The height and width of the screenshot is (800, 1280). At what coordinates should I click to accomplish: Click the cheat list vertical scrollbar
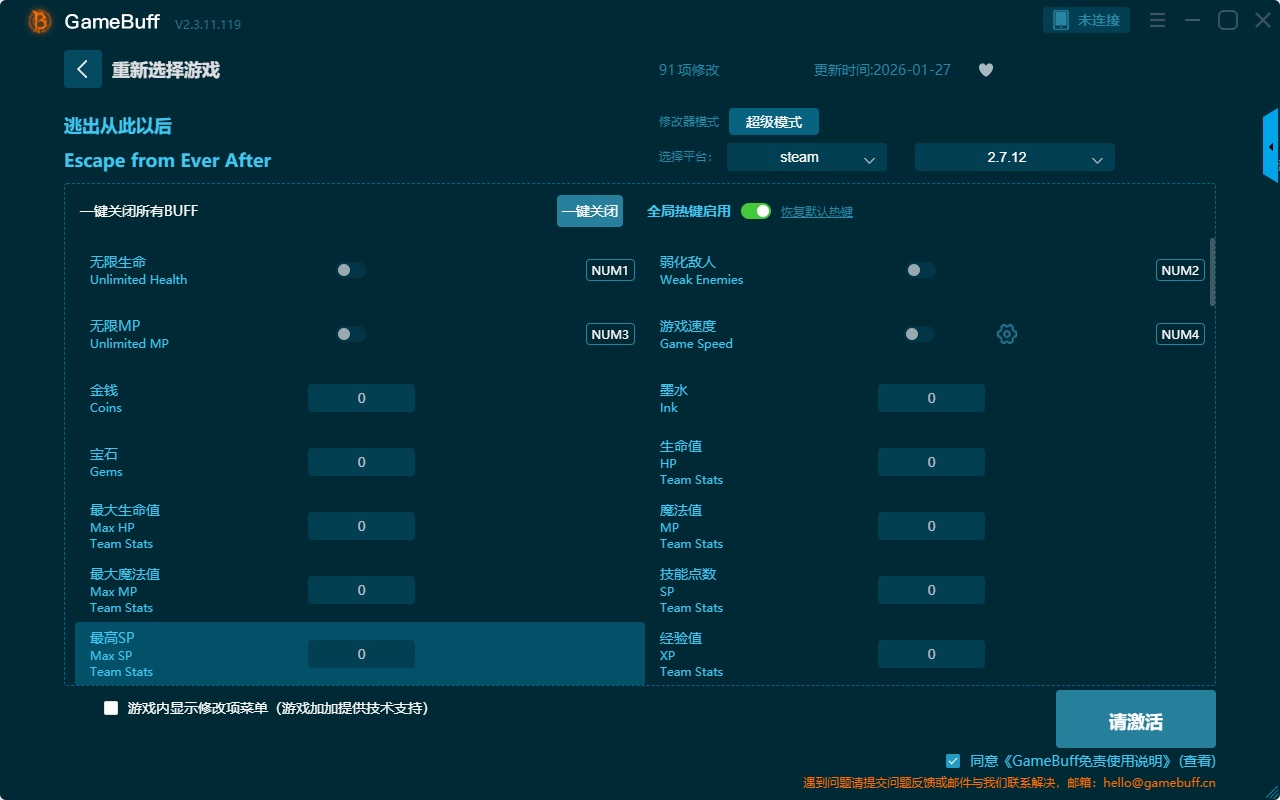pyautogui.click(x=1212, y=272)
